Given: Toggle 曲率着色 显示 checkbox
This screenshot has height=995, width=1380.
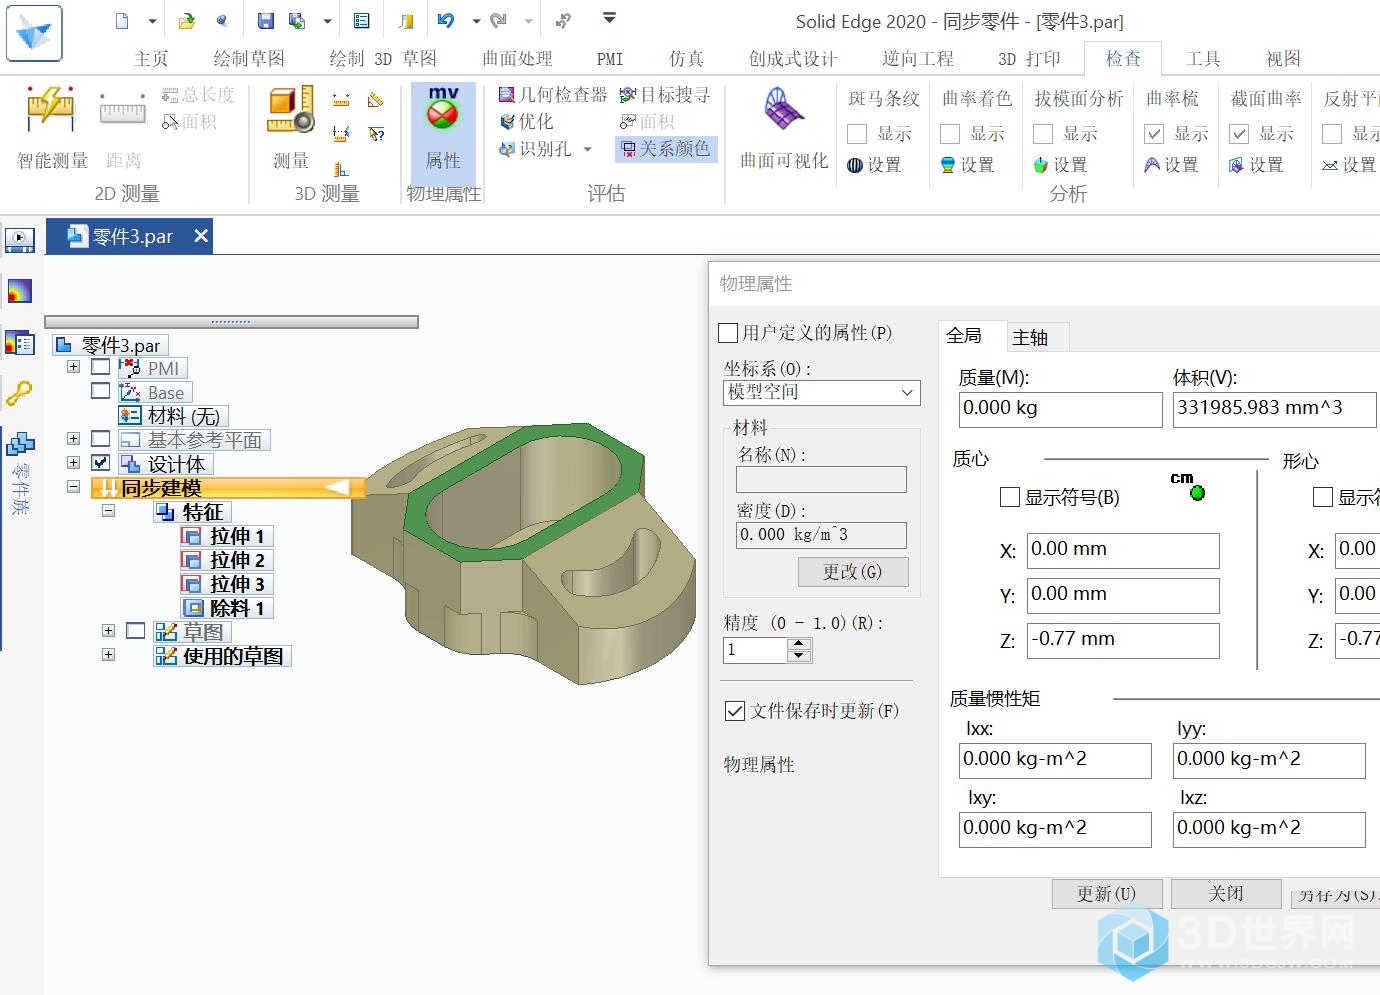Looking at the screenshot, I should pos(950,134).
